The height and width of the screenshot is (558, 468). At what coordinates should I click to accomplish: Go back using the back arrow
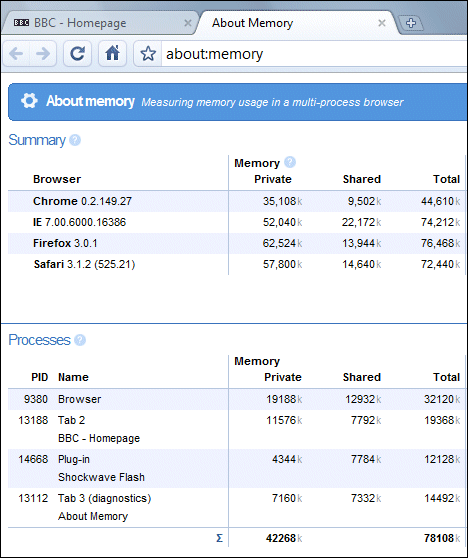[16, 54]
